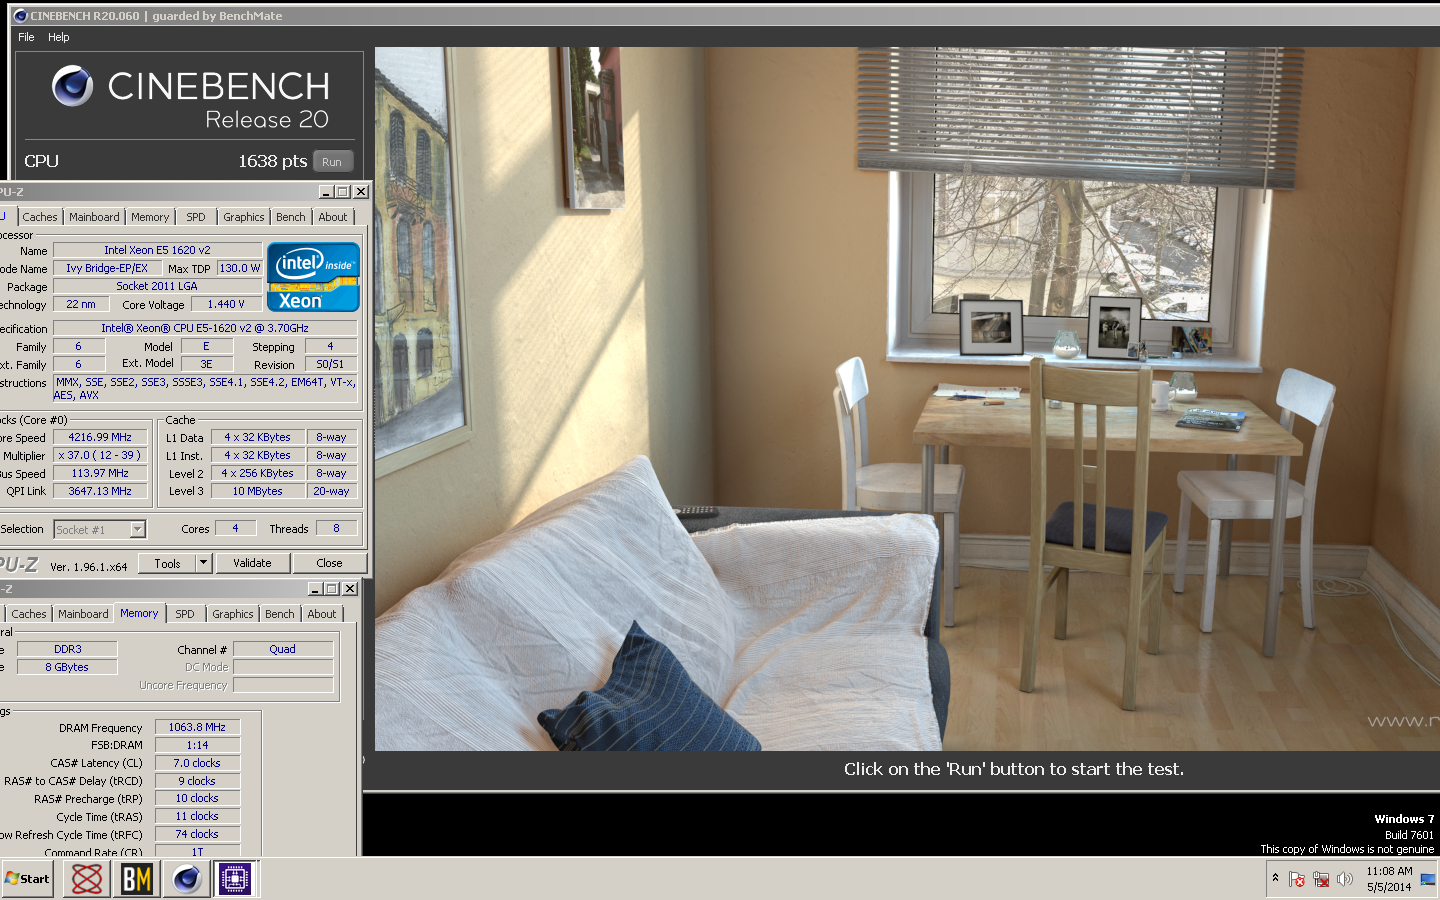Maximize the upper CPU-Z window
1440x900 pixels.
coord(343,192)
